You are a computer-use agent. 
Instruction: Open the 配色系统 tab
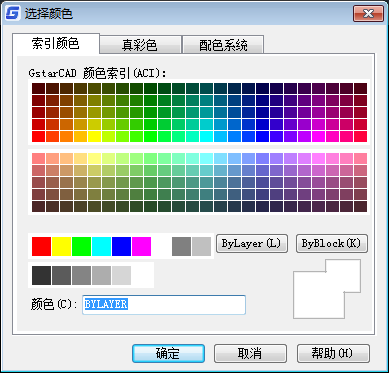223,45
